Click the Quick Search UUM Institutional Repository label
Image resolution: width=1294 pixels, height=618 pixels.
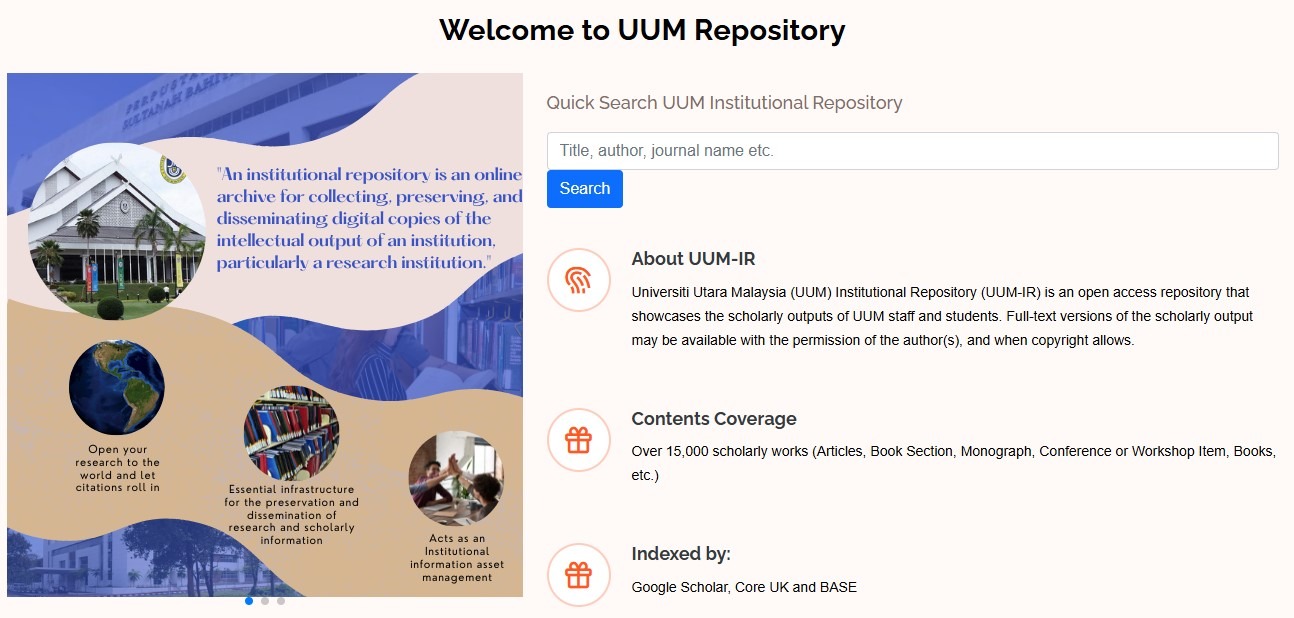[x=724, y=103]
